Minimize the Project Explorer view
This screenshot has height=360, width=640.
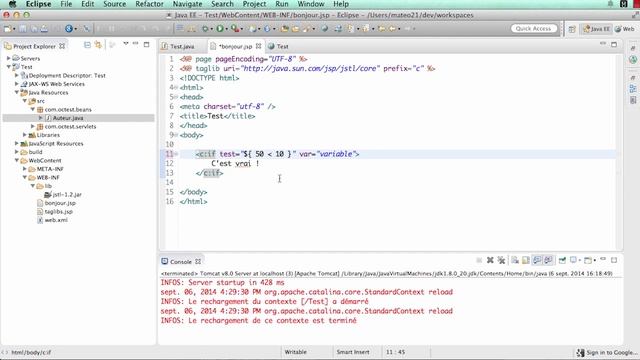(136, 44)
